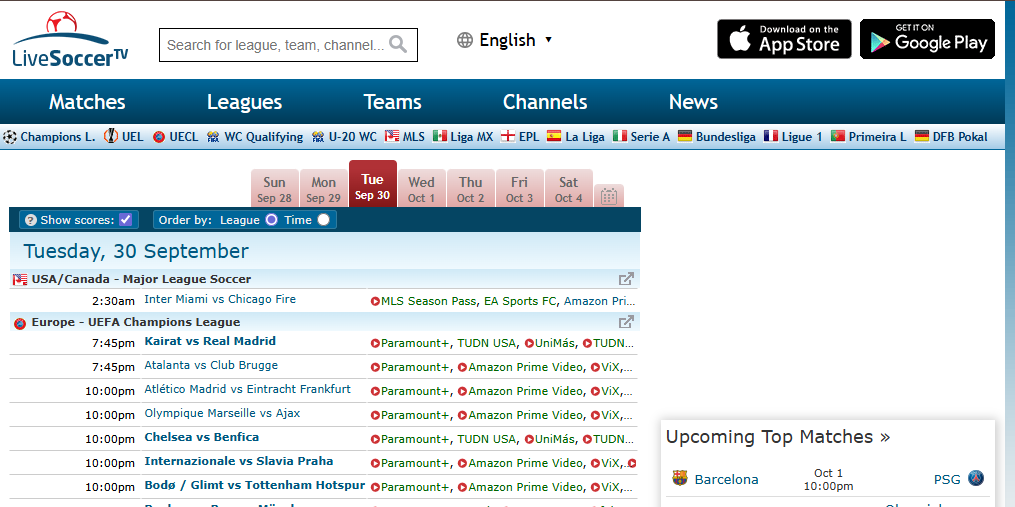Click the search magnifier icon

pos(398,45)
